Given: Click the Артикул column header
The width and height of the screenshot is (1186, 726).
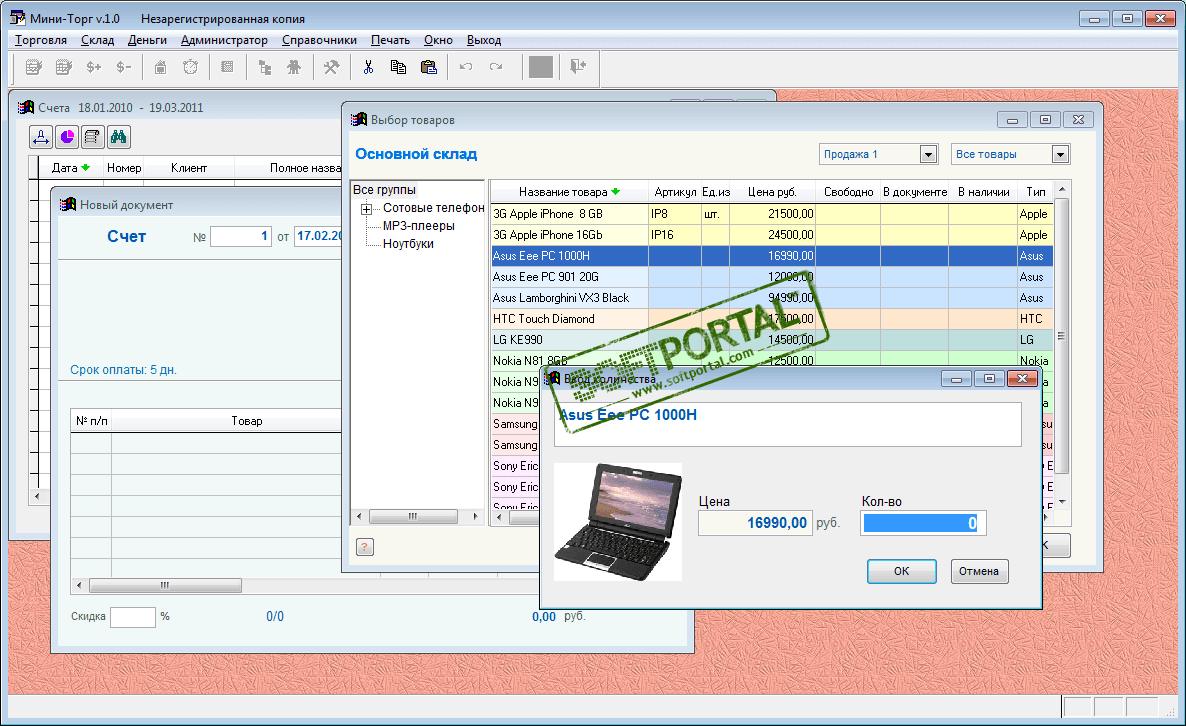Looking at the screenshot, I should [x=675, y=192].
